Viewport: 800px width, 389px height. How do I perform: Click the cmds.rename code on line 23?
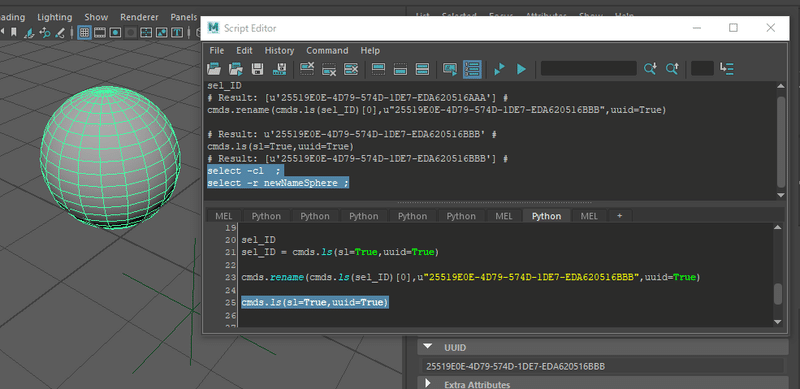[x=471, y=277]
